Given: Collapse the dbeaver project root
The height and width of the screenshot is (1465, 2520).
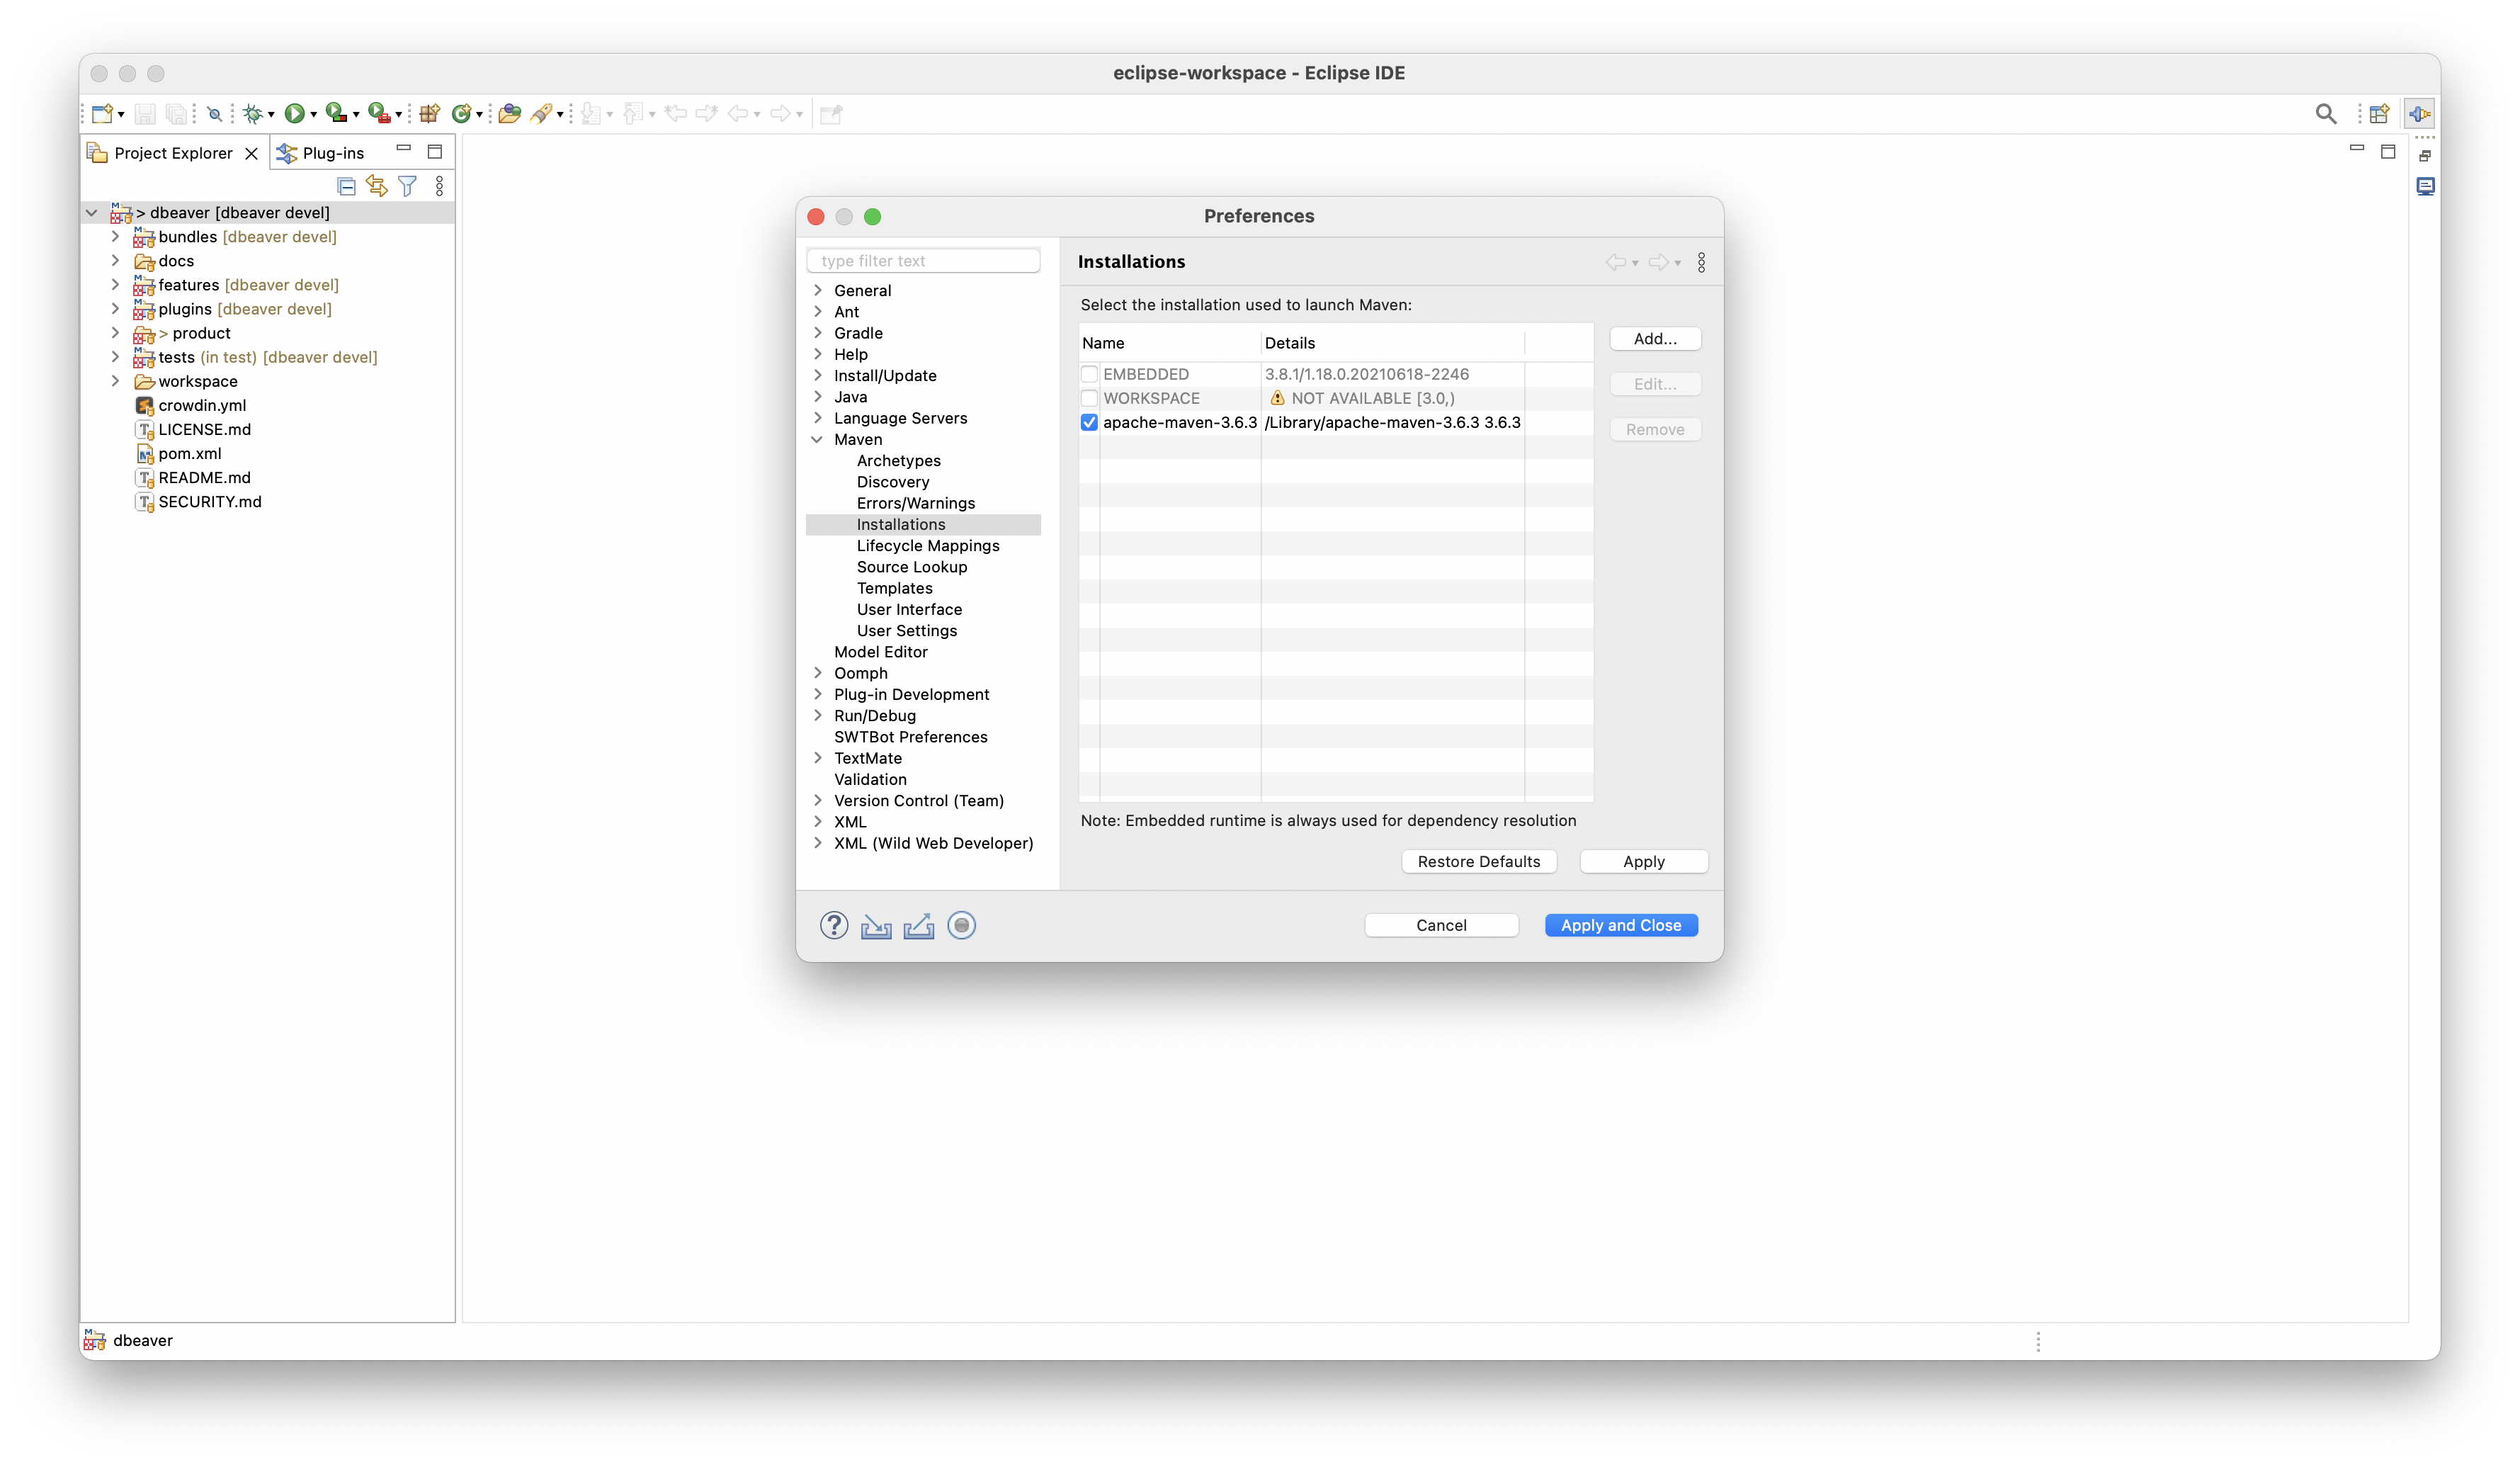Looking at the screenshot, I should click(92, 213).
